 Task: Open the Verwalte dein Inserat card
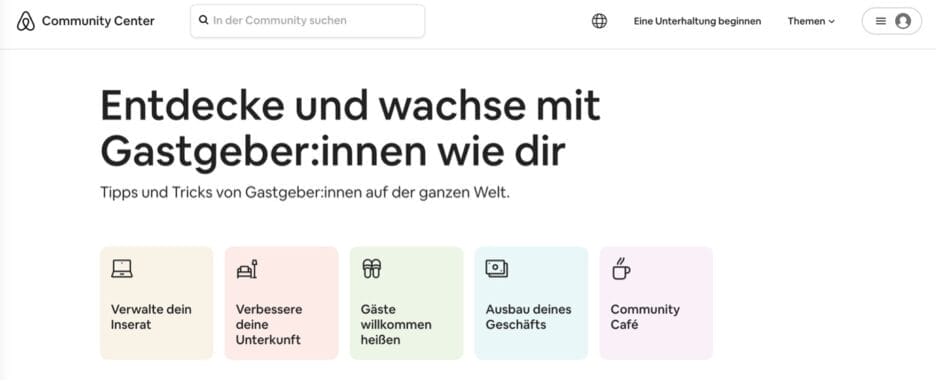(x=157, y=303)
